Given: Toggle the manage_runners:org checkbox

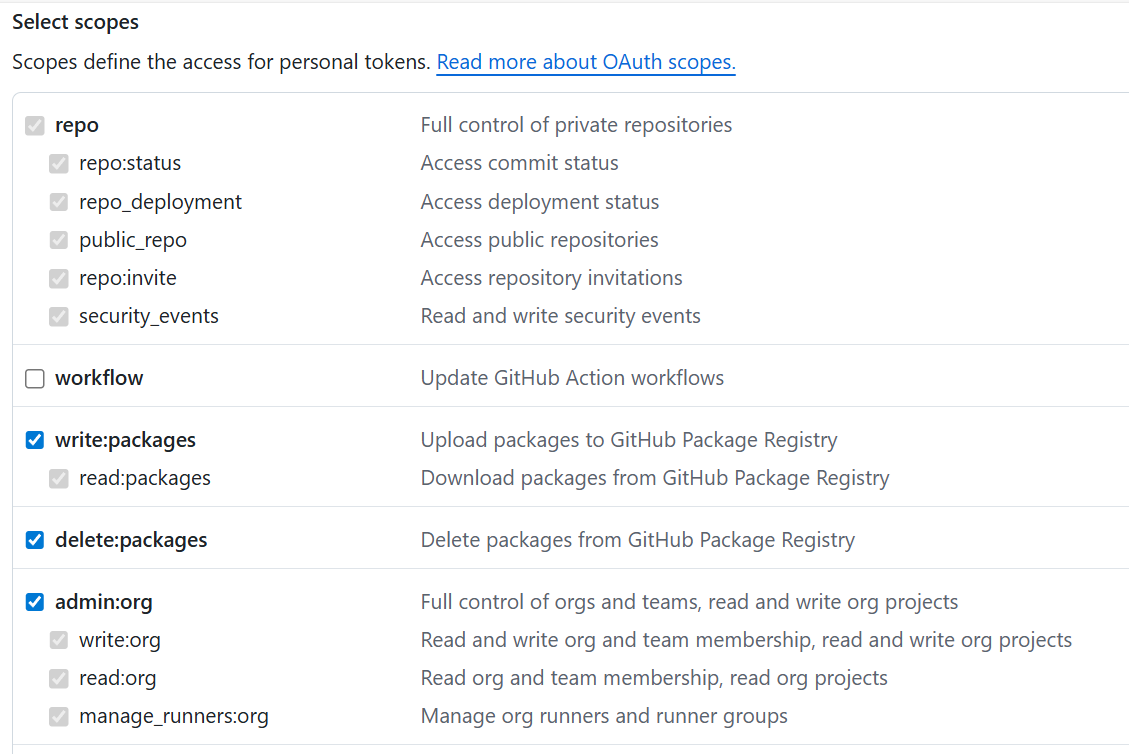Looking at the screenshot, I should [59, 717].
